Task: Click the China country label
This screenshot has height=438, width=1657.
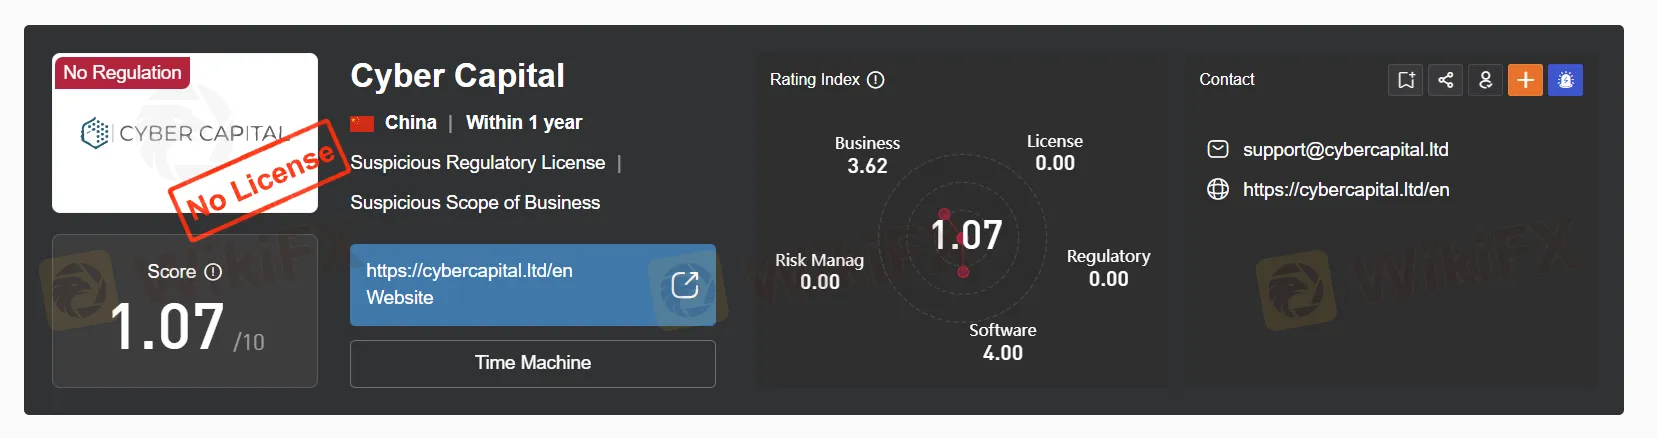Action: coord(411,123)
